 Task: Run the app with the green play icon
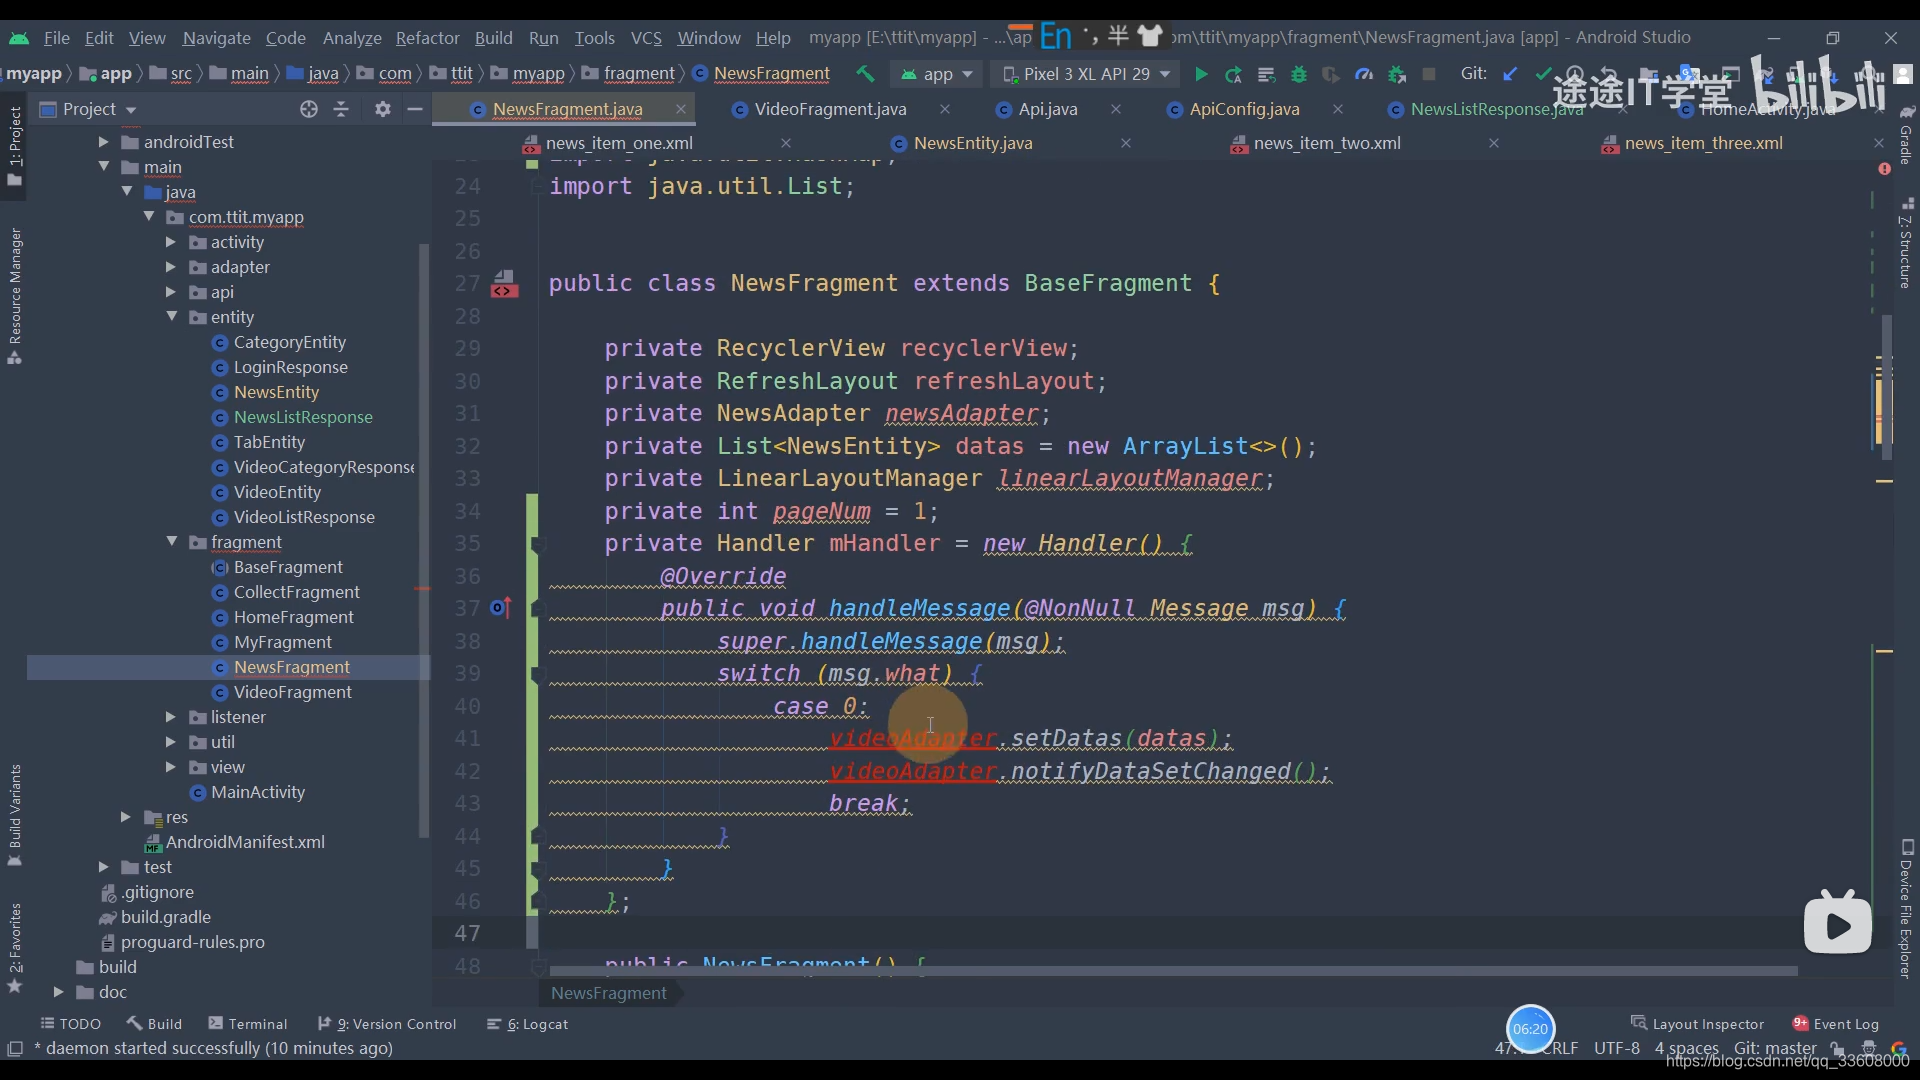click(1201, 74)
